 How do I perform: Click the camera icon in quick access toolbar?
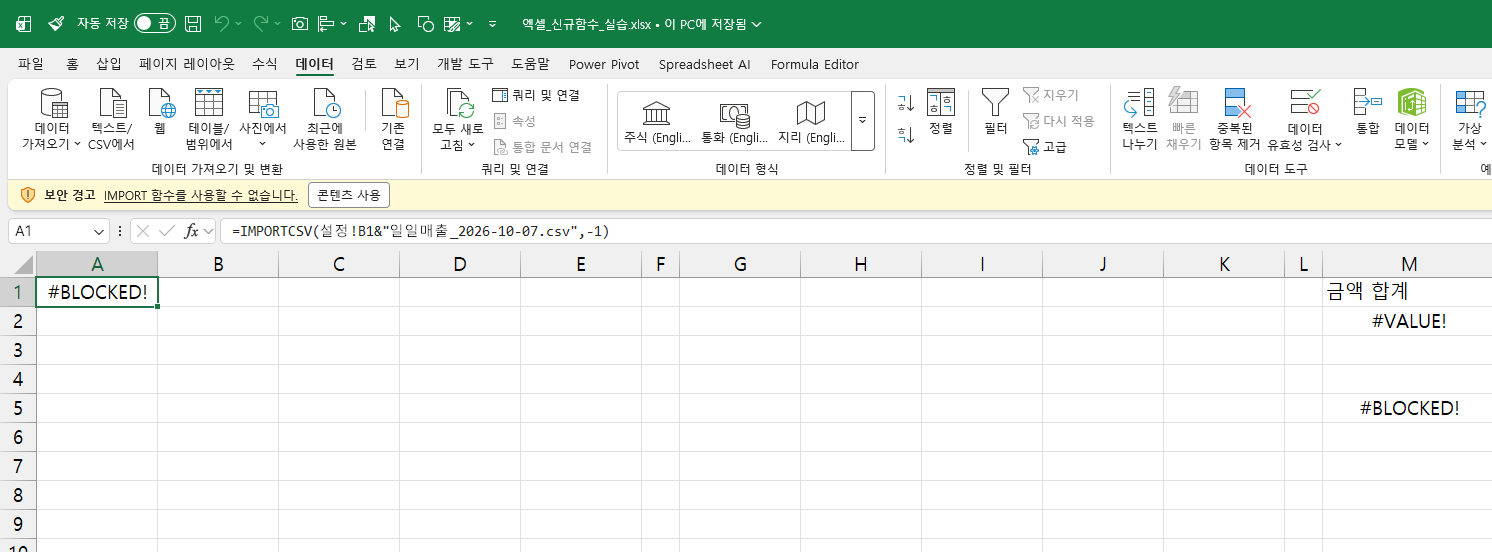click(299, 23)
